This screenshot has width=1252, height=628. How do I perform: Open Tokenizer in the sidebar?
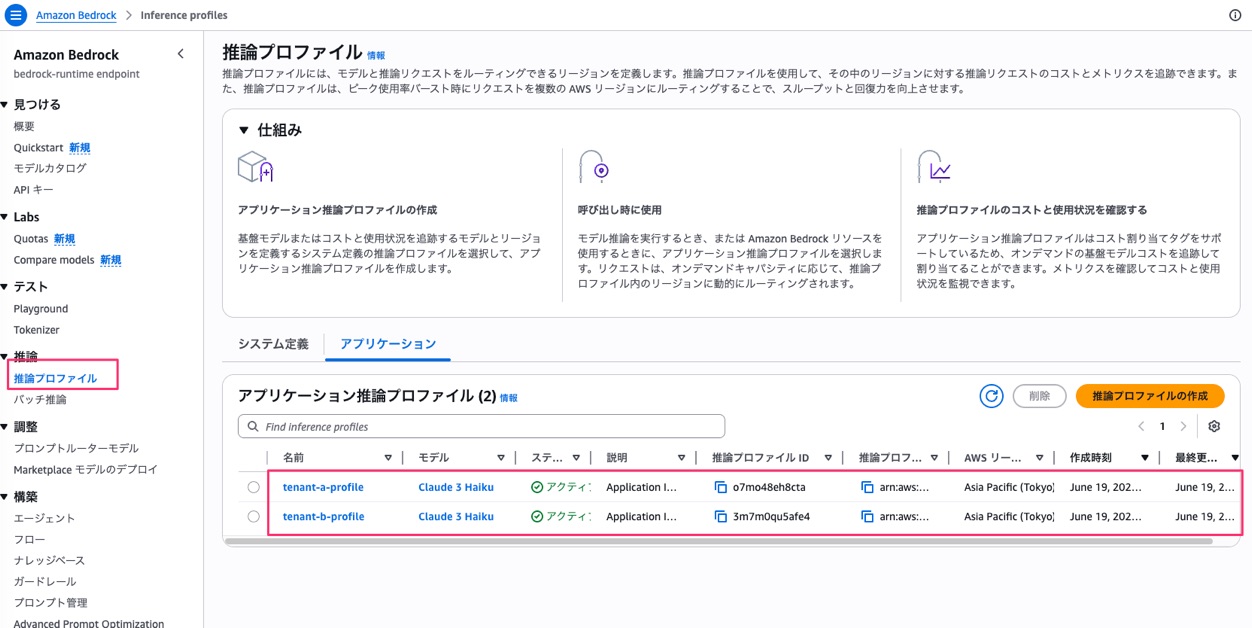click(x=36, y=330)
